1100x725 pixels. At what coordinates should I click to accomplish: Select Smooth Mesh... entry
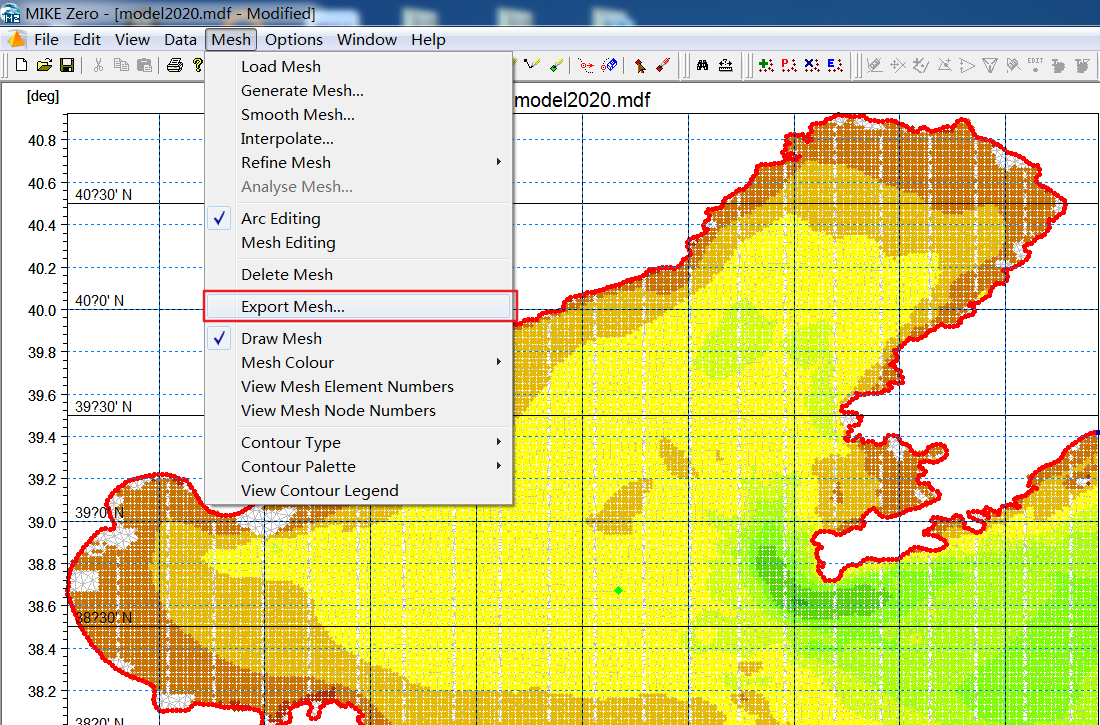click(297, 114)
